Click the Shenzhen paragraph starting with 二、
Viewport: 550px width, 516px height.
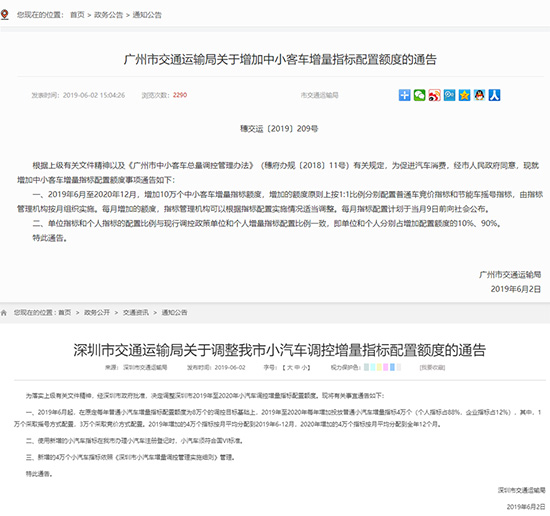point(134,441)
